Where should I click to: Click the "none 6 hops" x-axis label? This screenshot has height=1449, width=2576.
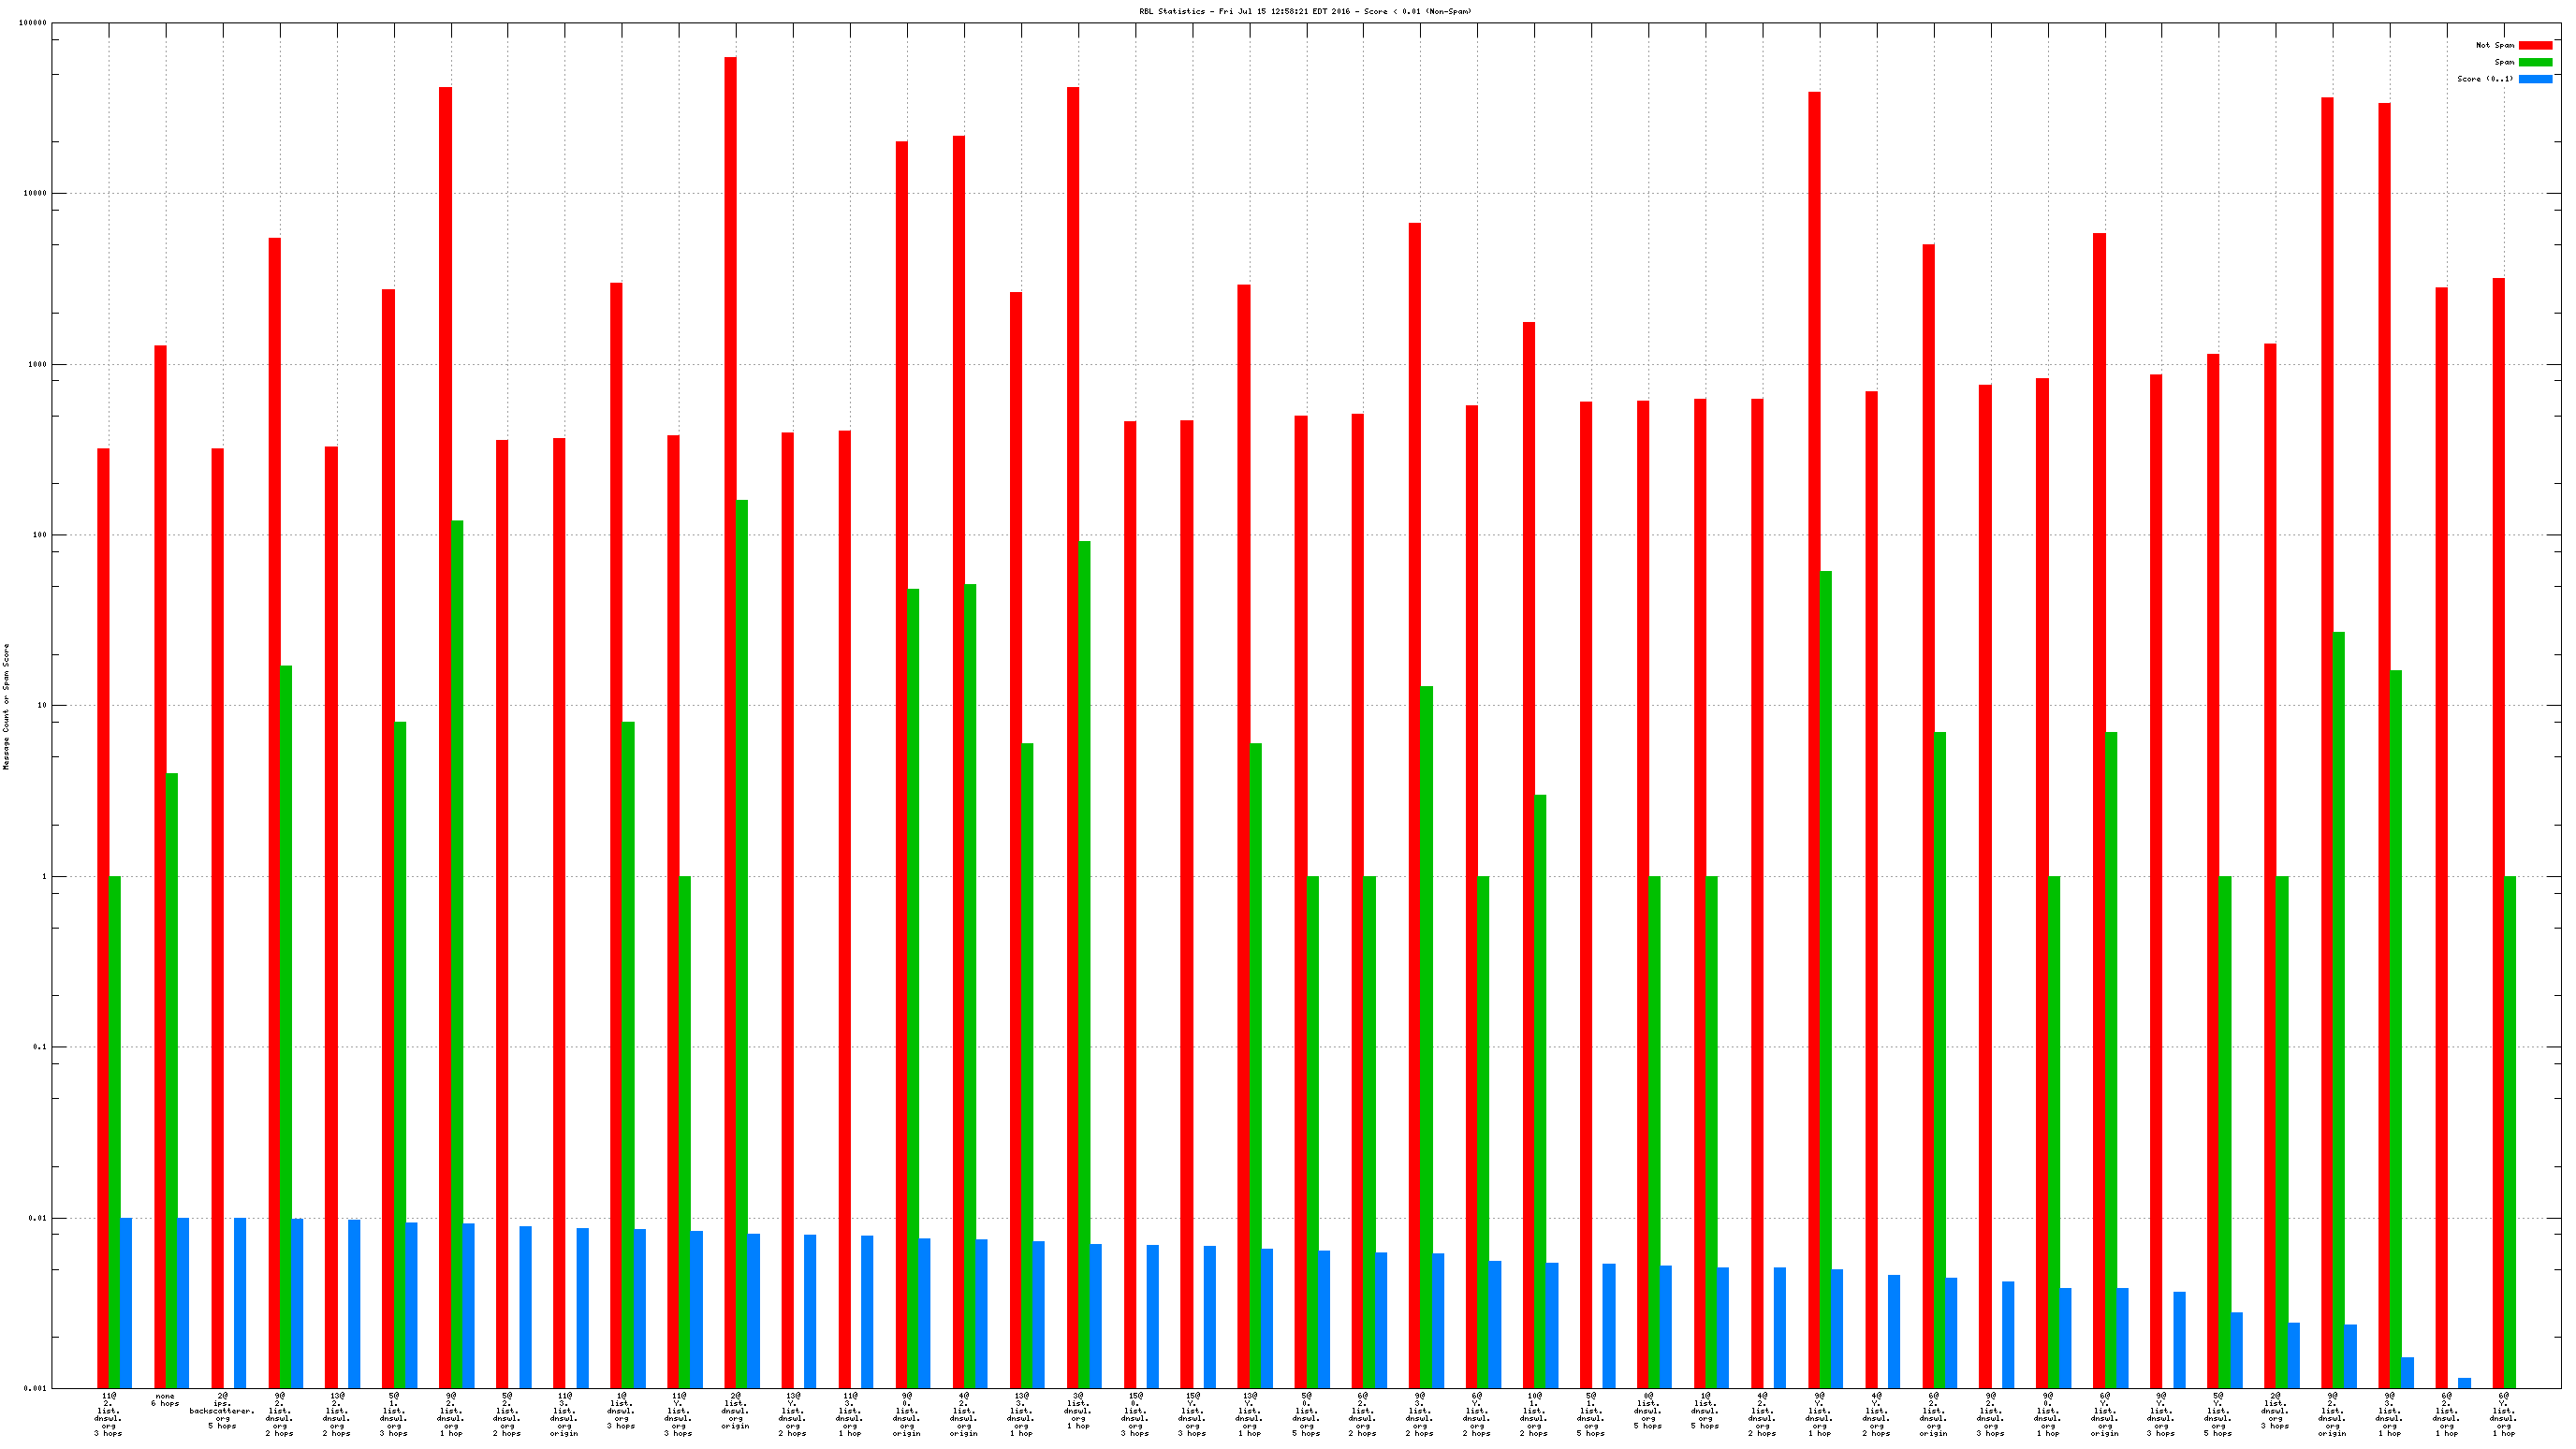pyautogui.click(x=165, y=1399)
